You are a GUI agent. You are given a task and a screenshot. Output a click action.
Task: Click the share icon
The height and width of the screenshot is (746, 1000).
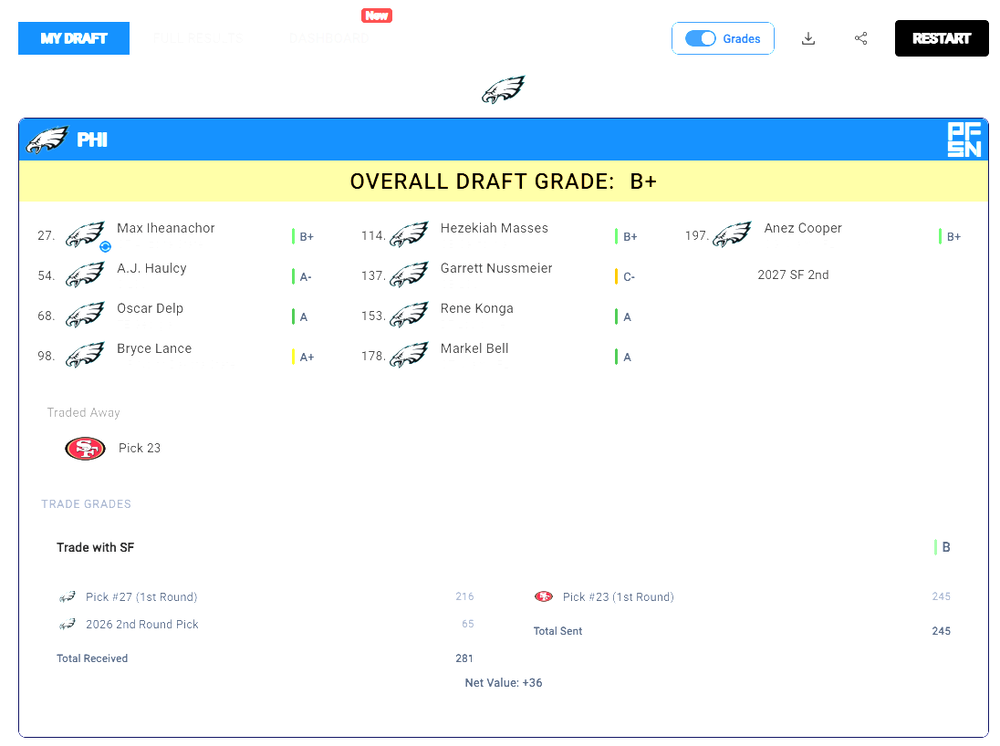coord(861,38)
